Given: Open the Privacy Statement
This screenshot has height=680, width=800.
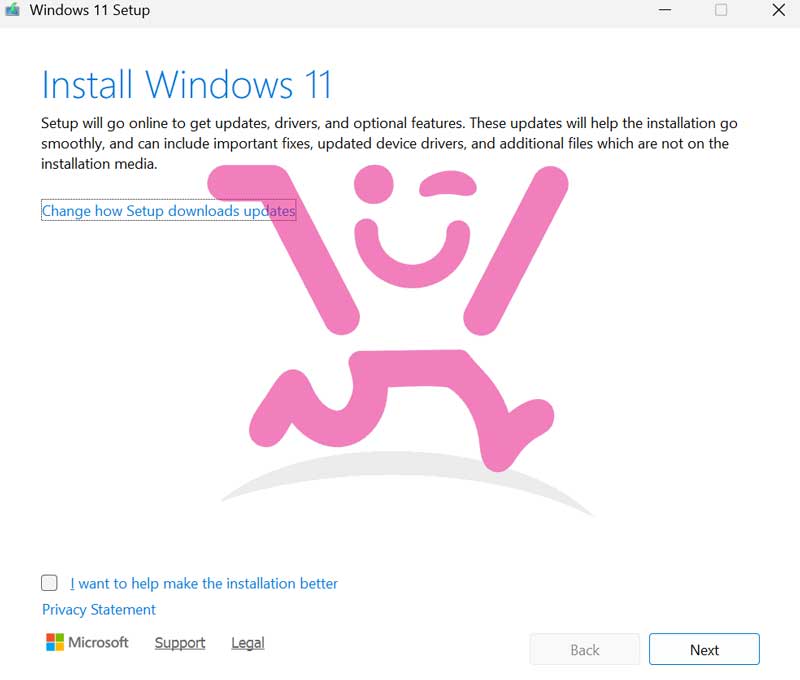Looking at the screenshot, I should (97, 609).
